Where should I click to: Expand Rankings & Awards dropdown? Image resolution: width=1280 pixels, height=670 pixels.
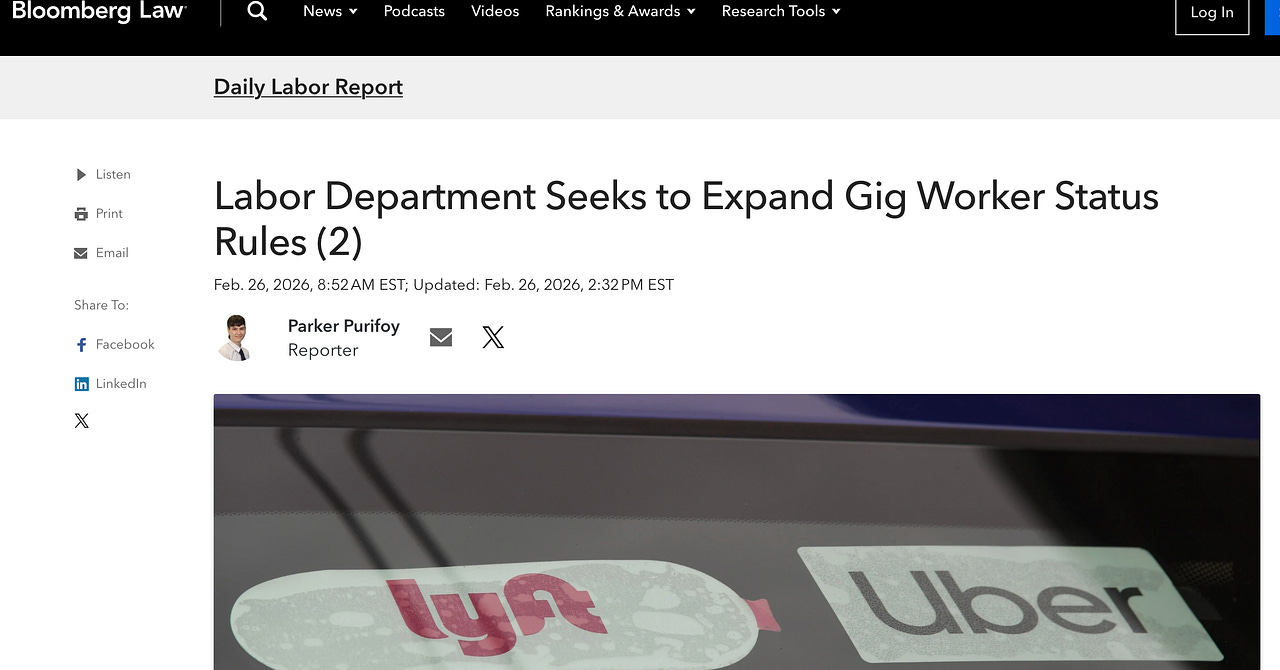click(x=620, y=11)
